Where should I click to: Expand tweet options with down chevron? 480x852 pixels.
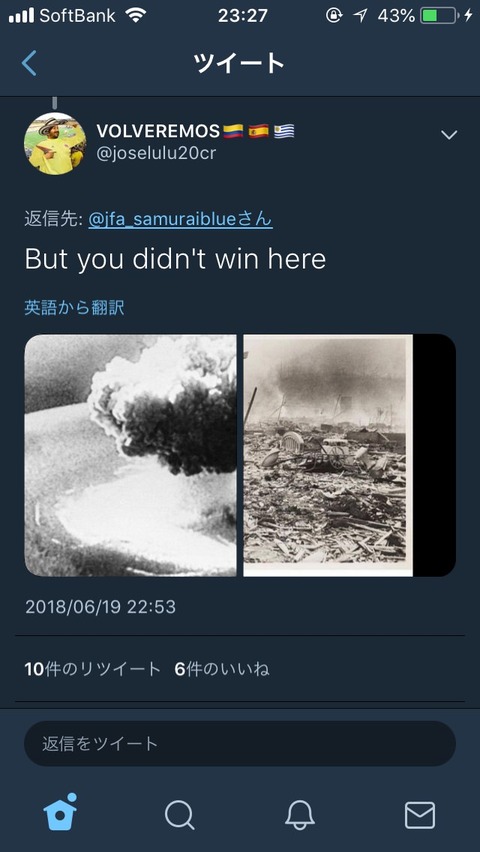449,135
